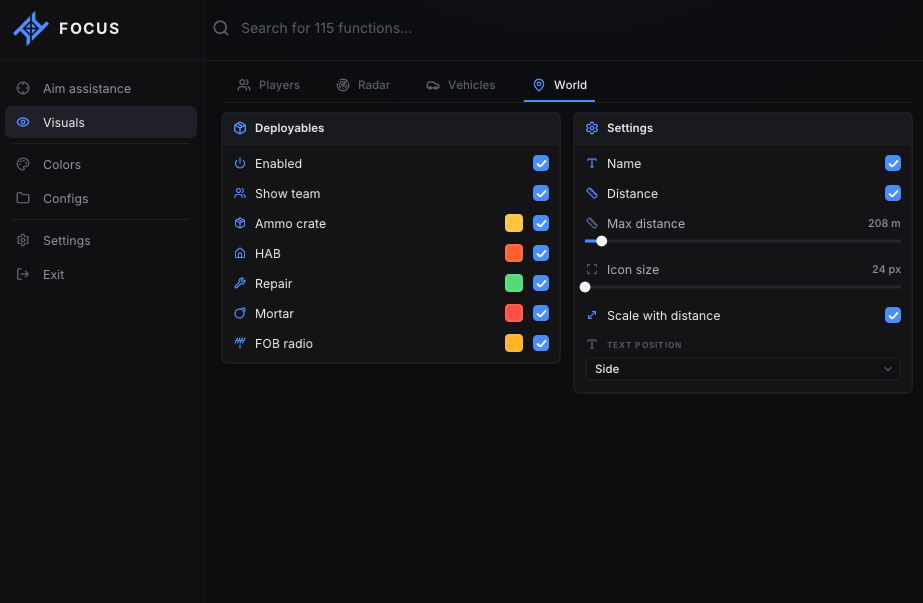Open the Colors page
This screenshot has width=923, height=603.
tap(101, 164)
